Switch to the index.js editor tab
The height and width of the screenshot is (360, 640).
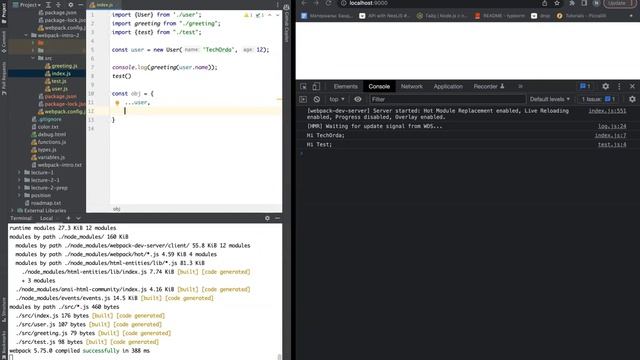click(x=102, y=5)
